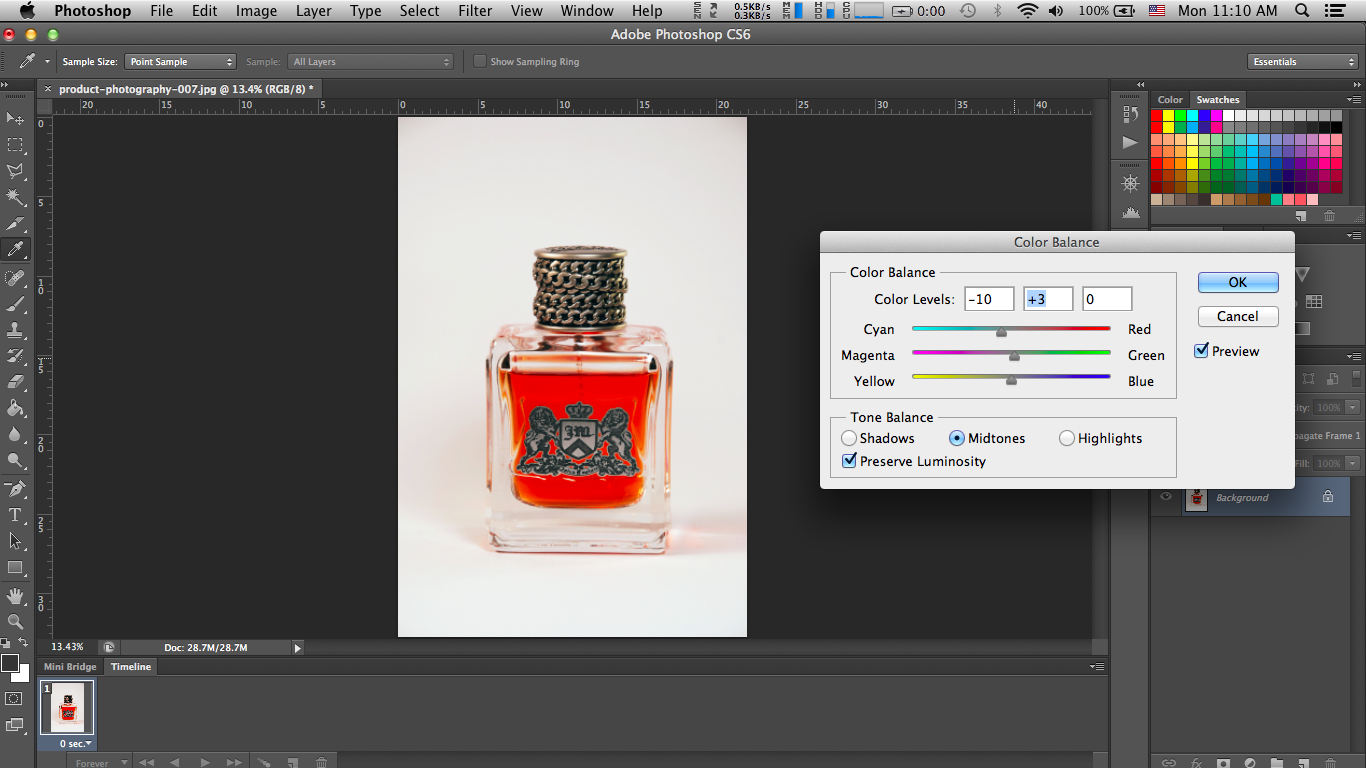The height and width of the screenshot is (768, 1366).
Task: Open Sample Size Point Sample dropdown
Action: (x=181, y=61)
